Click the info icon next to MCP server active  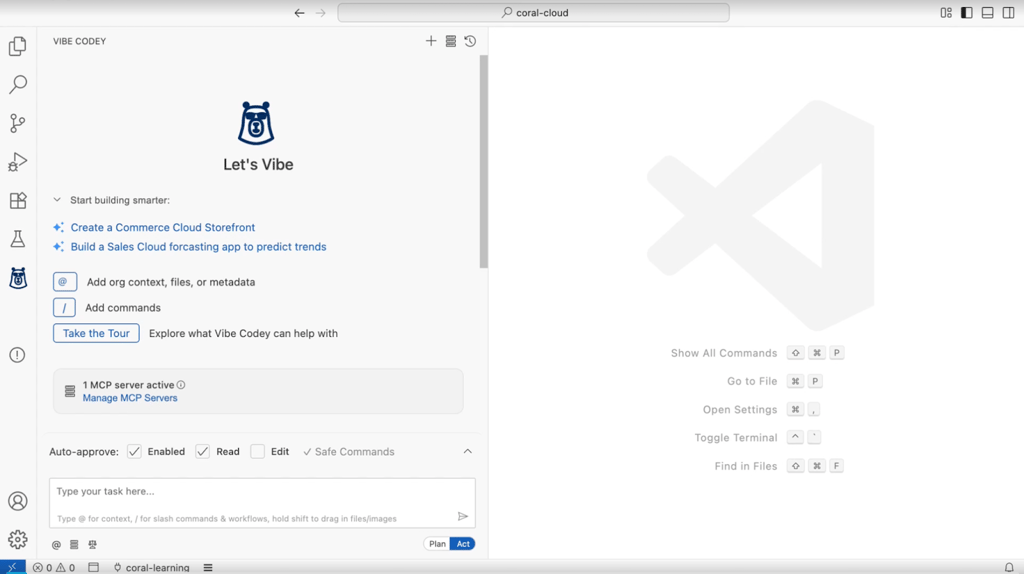(x=181, y=385)
